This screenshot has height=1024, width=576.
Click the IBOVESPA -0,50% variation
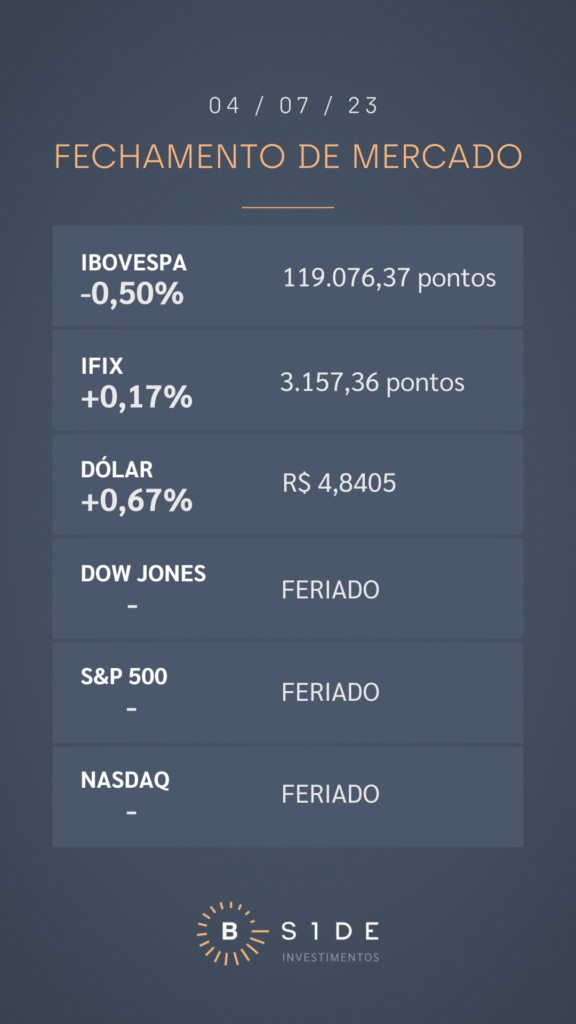click(x=133, y=295)
